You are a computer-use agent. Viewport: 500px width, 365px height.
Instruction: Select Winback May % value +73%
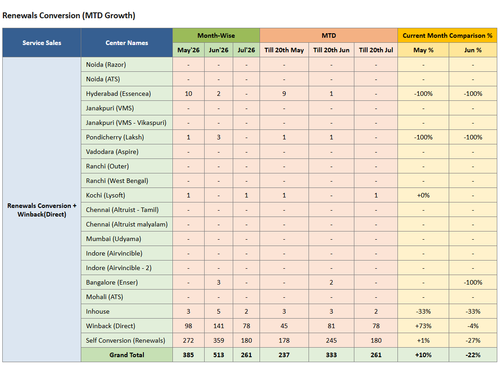[x=423, y=326]
